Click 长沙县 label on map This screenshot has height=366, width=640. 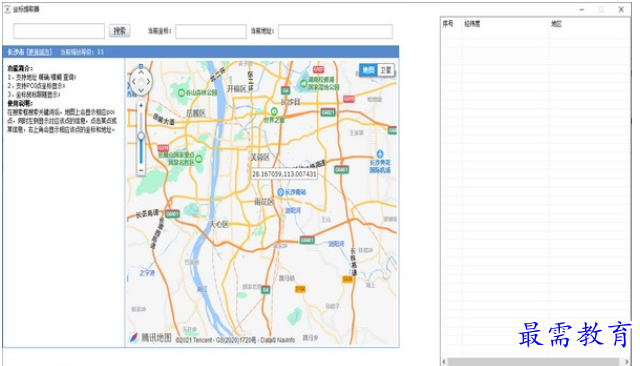(x=291, y=102)
